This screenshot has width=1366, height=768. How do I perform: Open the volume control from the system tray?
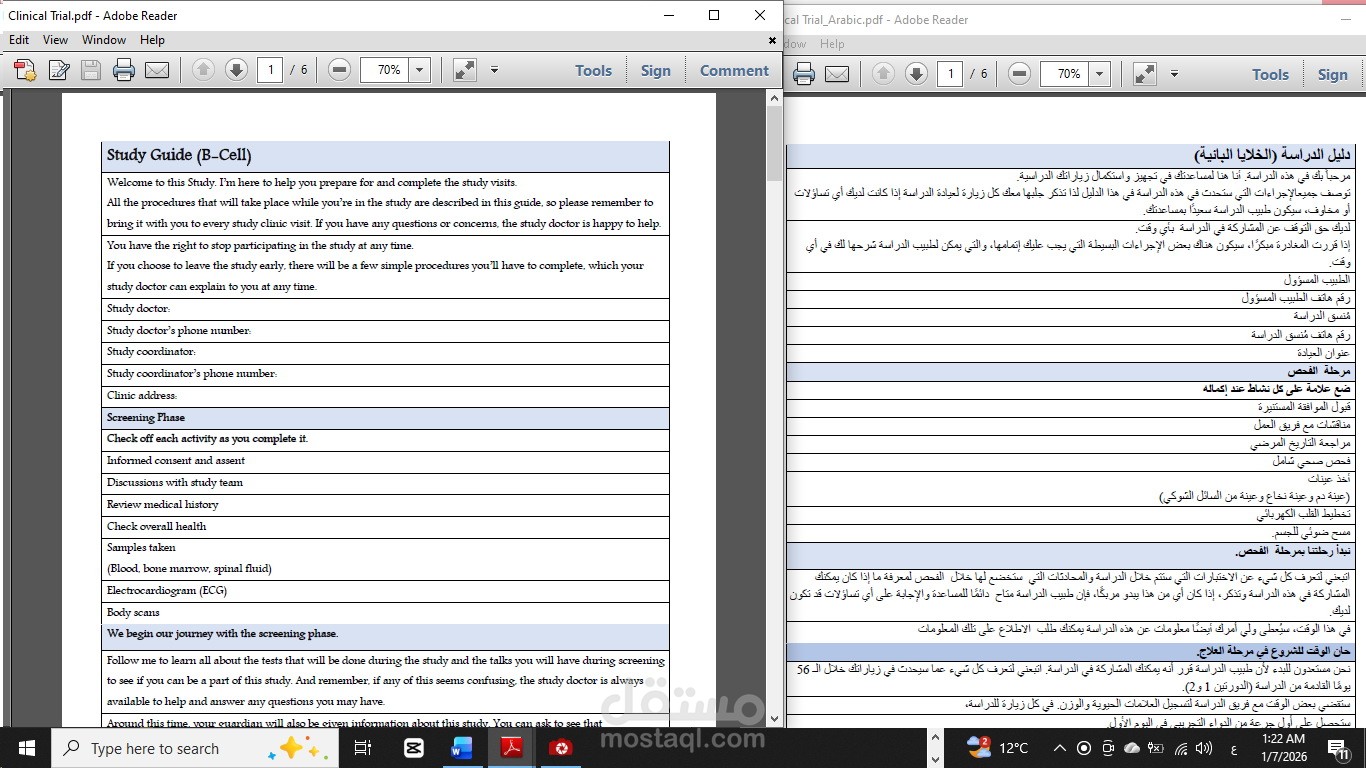pos(1203,748)
